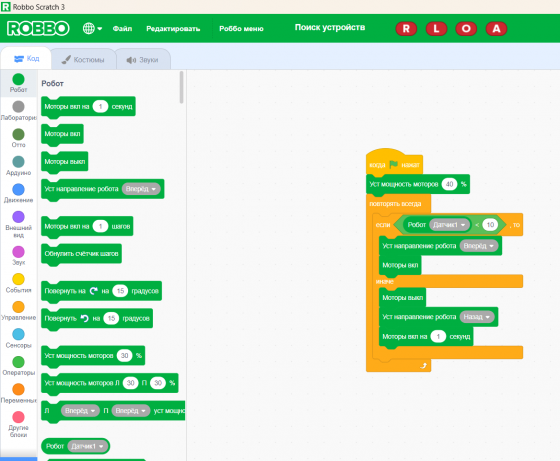Toggle the red L device indicator
560x461 pixels.
click(x=436, y=29)
